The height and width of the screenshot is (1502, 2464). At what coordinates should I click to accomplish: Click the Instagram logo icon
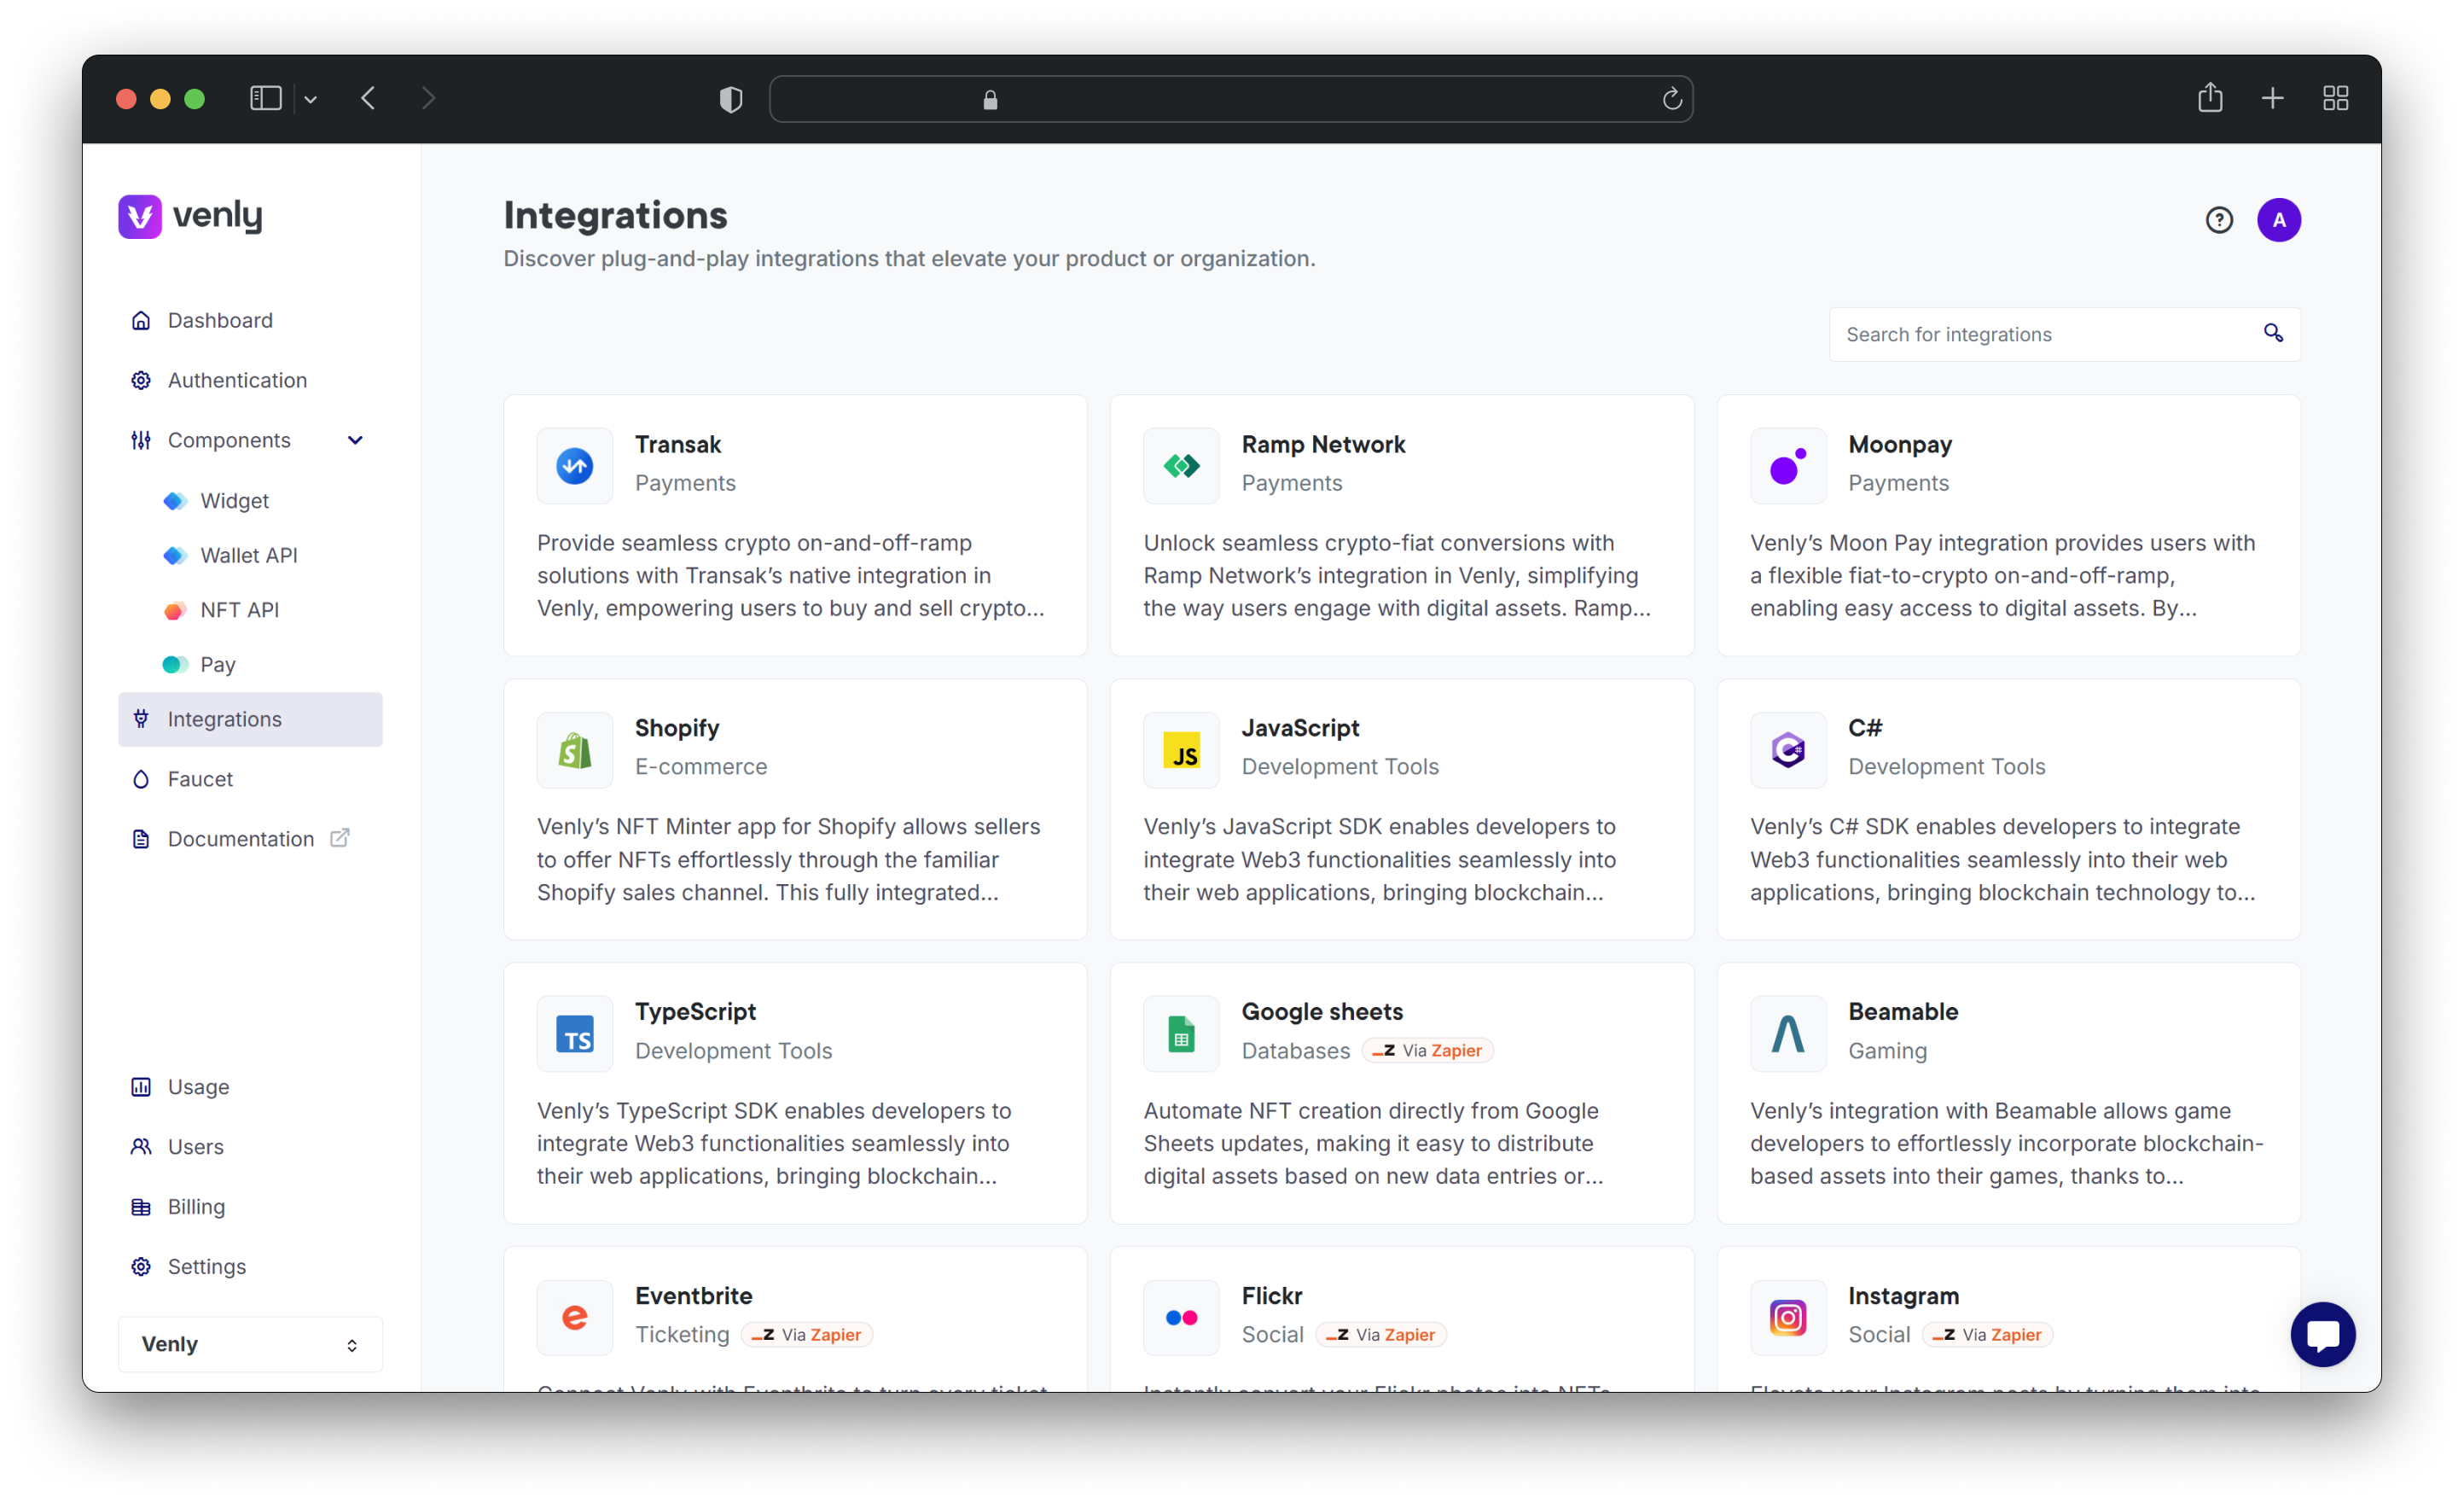click(1787, 1317)
